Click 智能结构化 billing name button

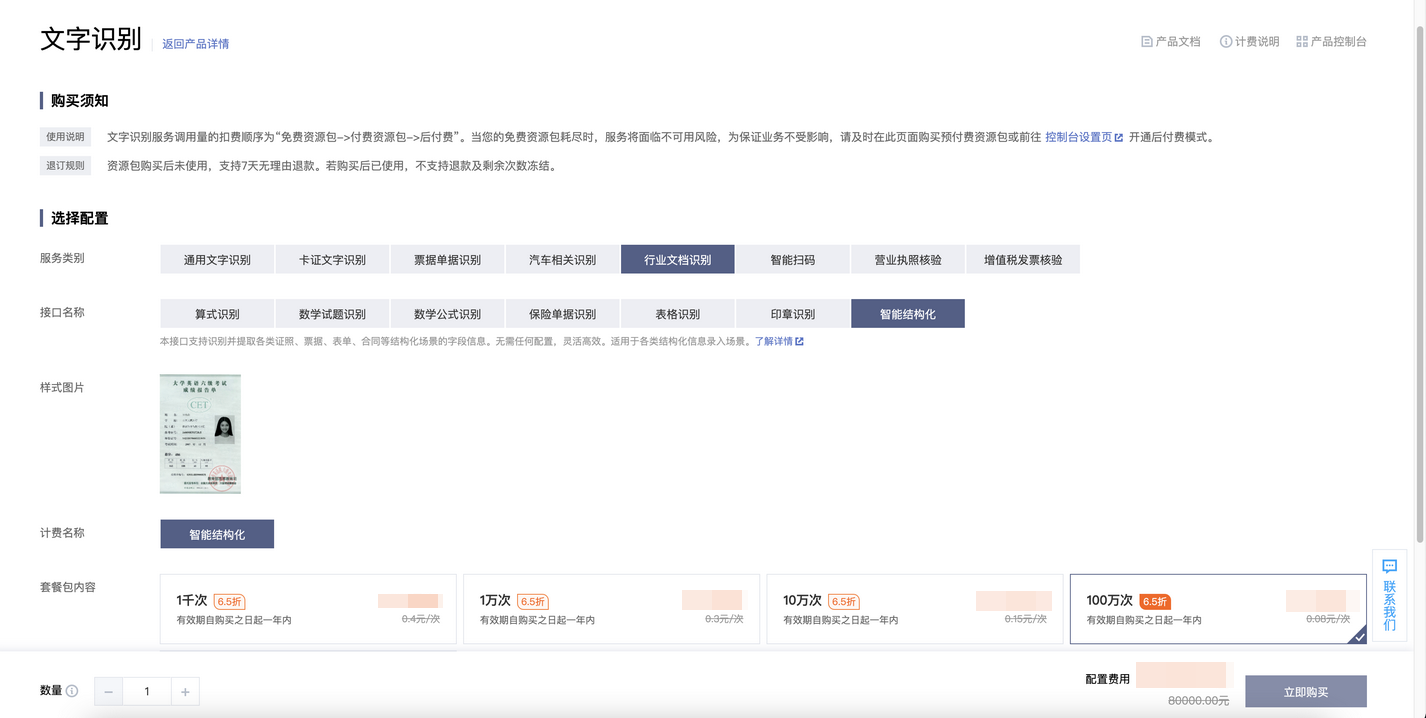tap(217, 534)
